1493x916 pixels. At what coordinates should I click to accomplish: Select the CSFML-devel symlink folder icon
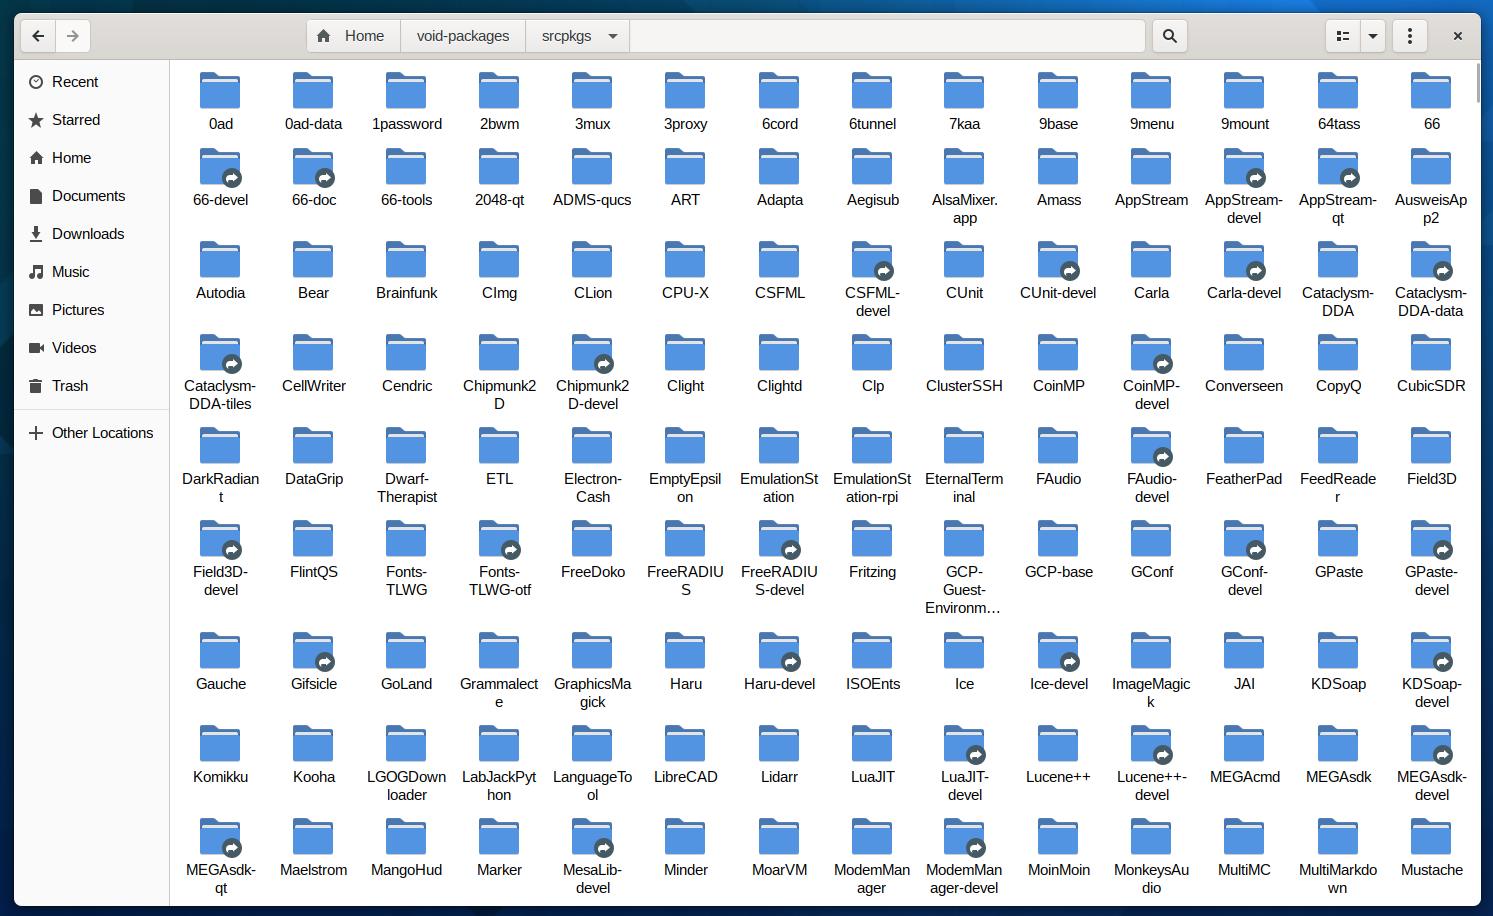(872, 259)
